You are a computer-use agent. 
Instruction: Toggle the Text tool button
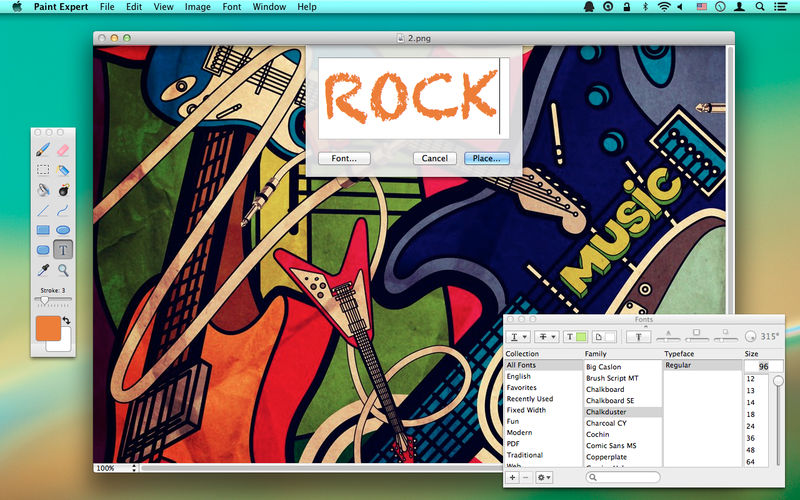[x=63, y=250]
